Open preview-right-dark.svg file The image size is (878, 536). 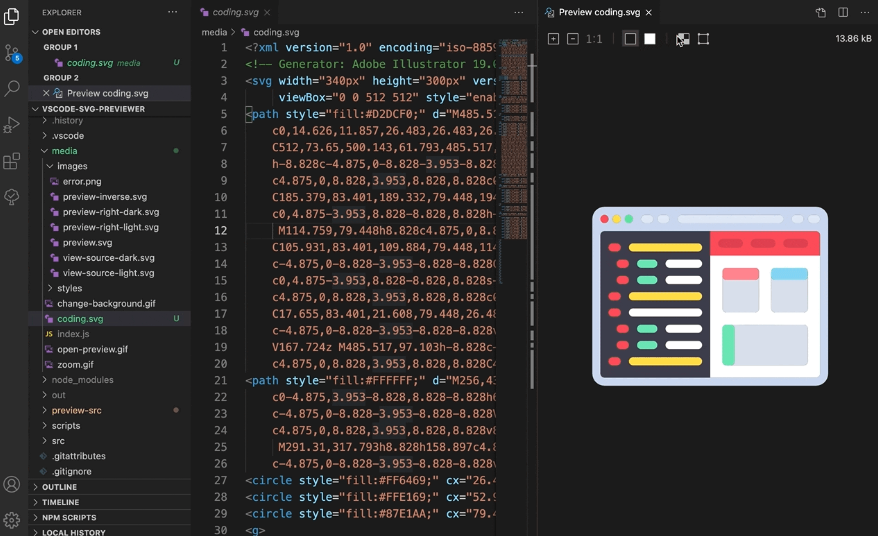pos(109,212)
